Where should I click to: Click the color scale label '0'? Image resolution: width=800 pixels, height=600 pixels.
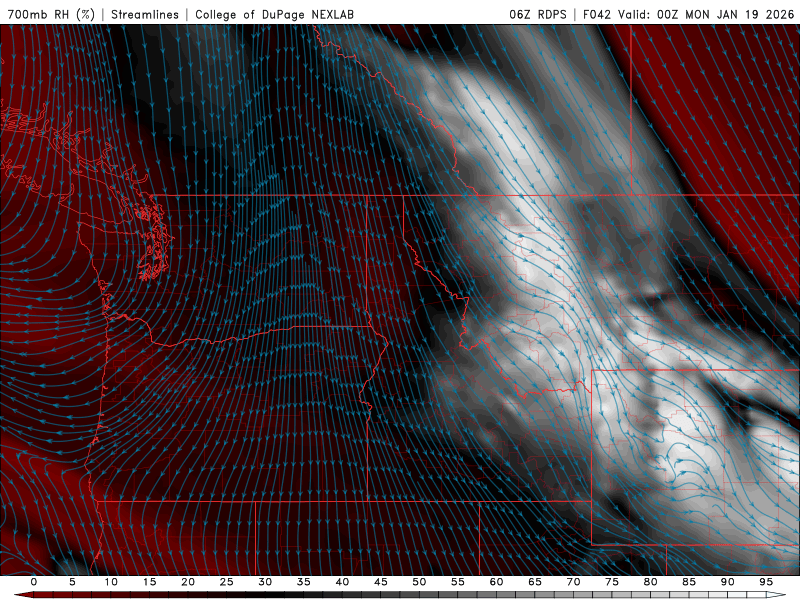[x=34, y=582]
